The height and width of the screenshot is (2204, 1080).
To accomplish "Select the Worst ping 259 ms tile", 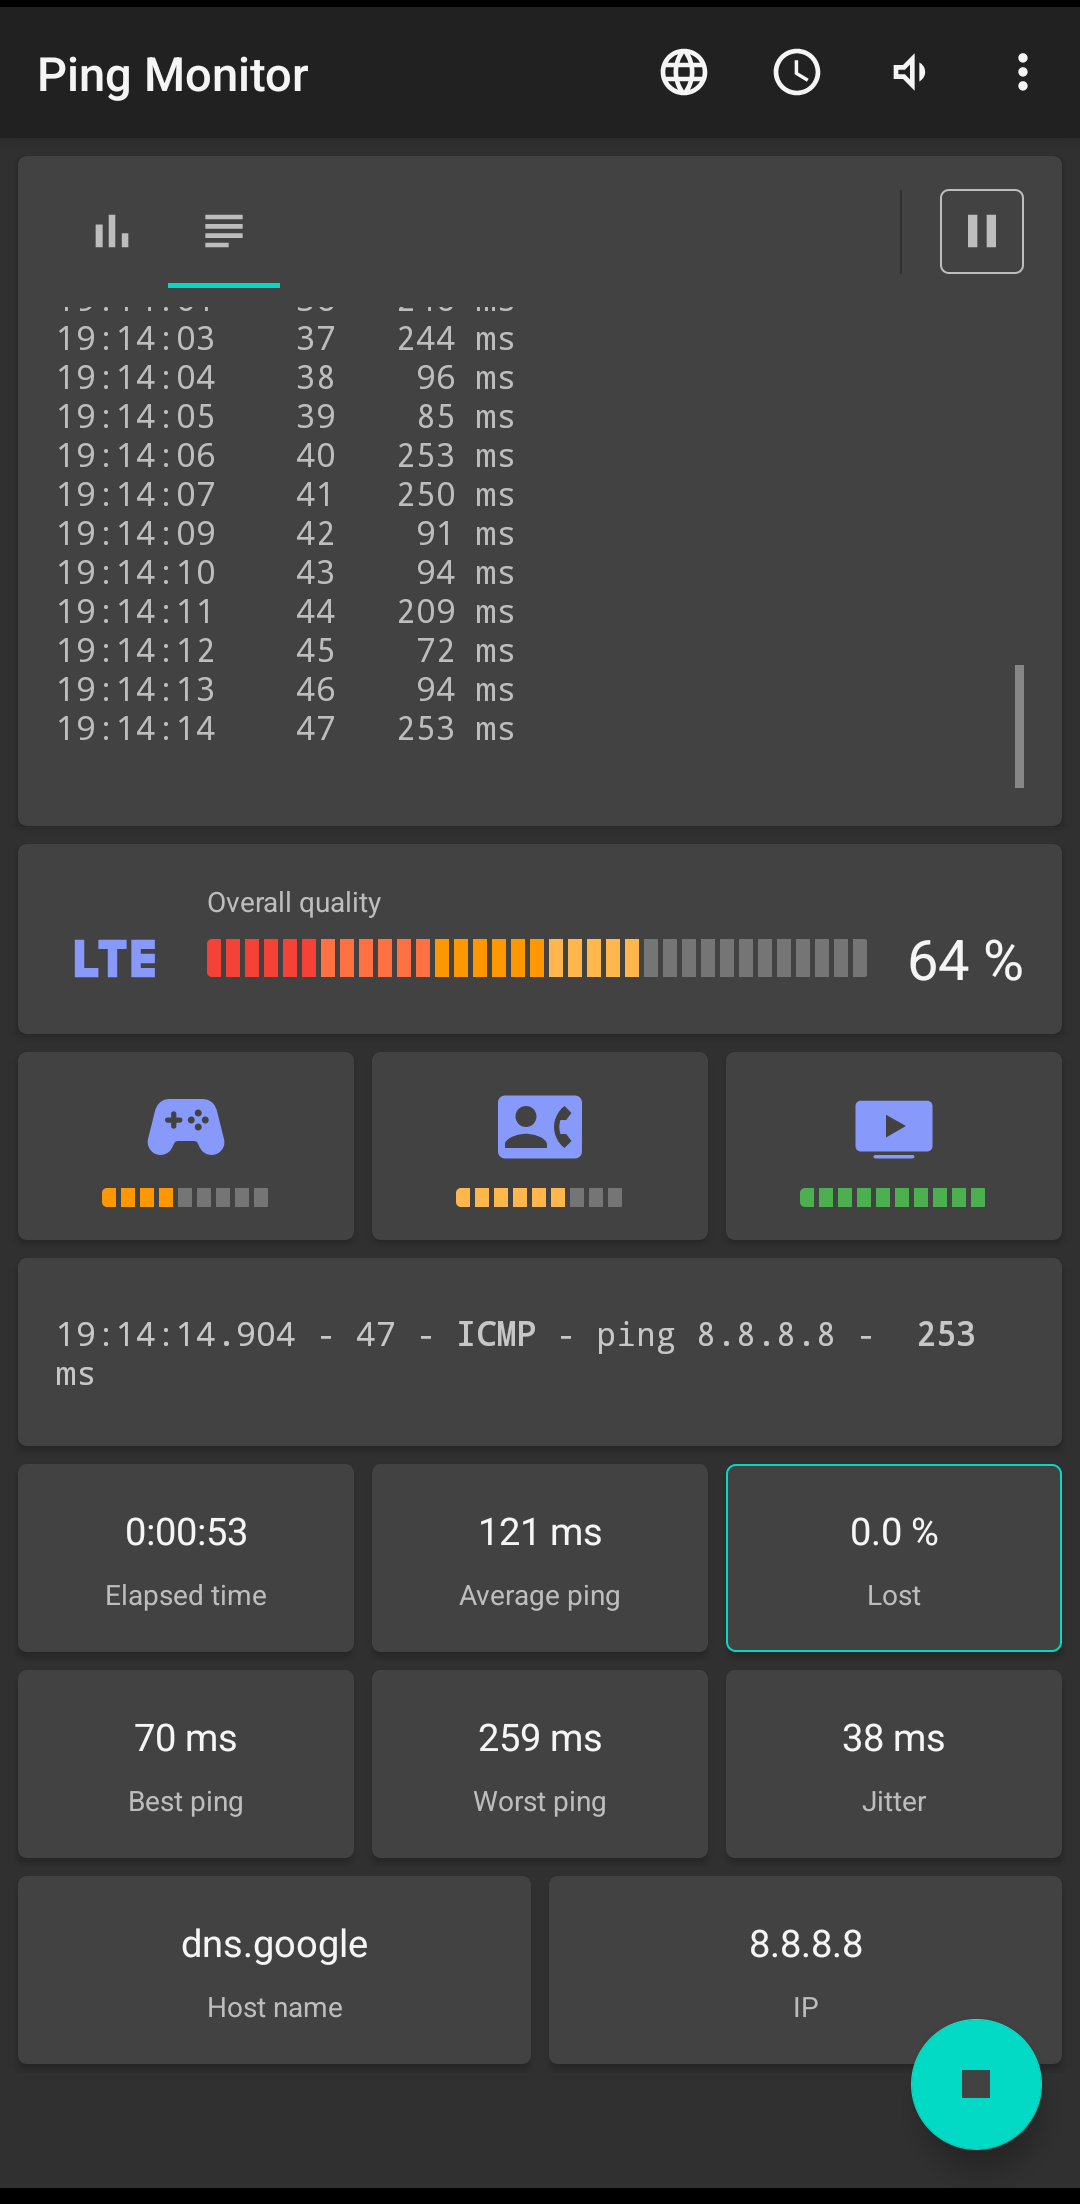I will point(540,1764).
